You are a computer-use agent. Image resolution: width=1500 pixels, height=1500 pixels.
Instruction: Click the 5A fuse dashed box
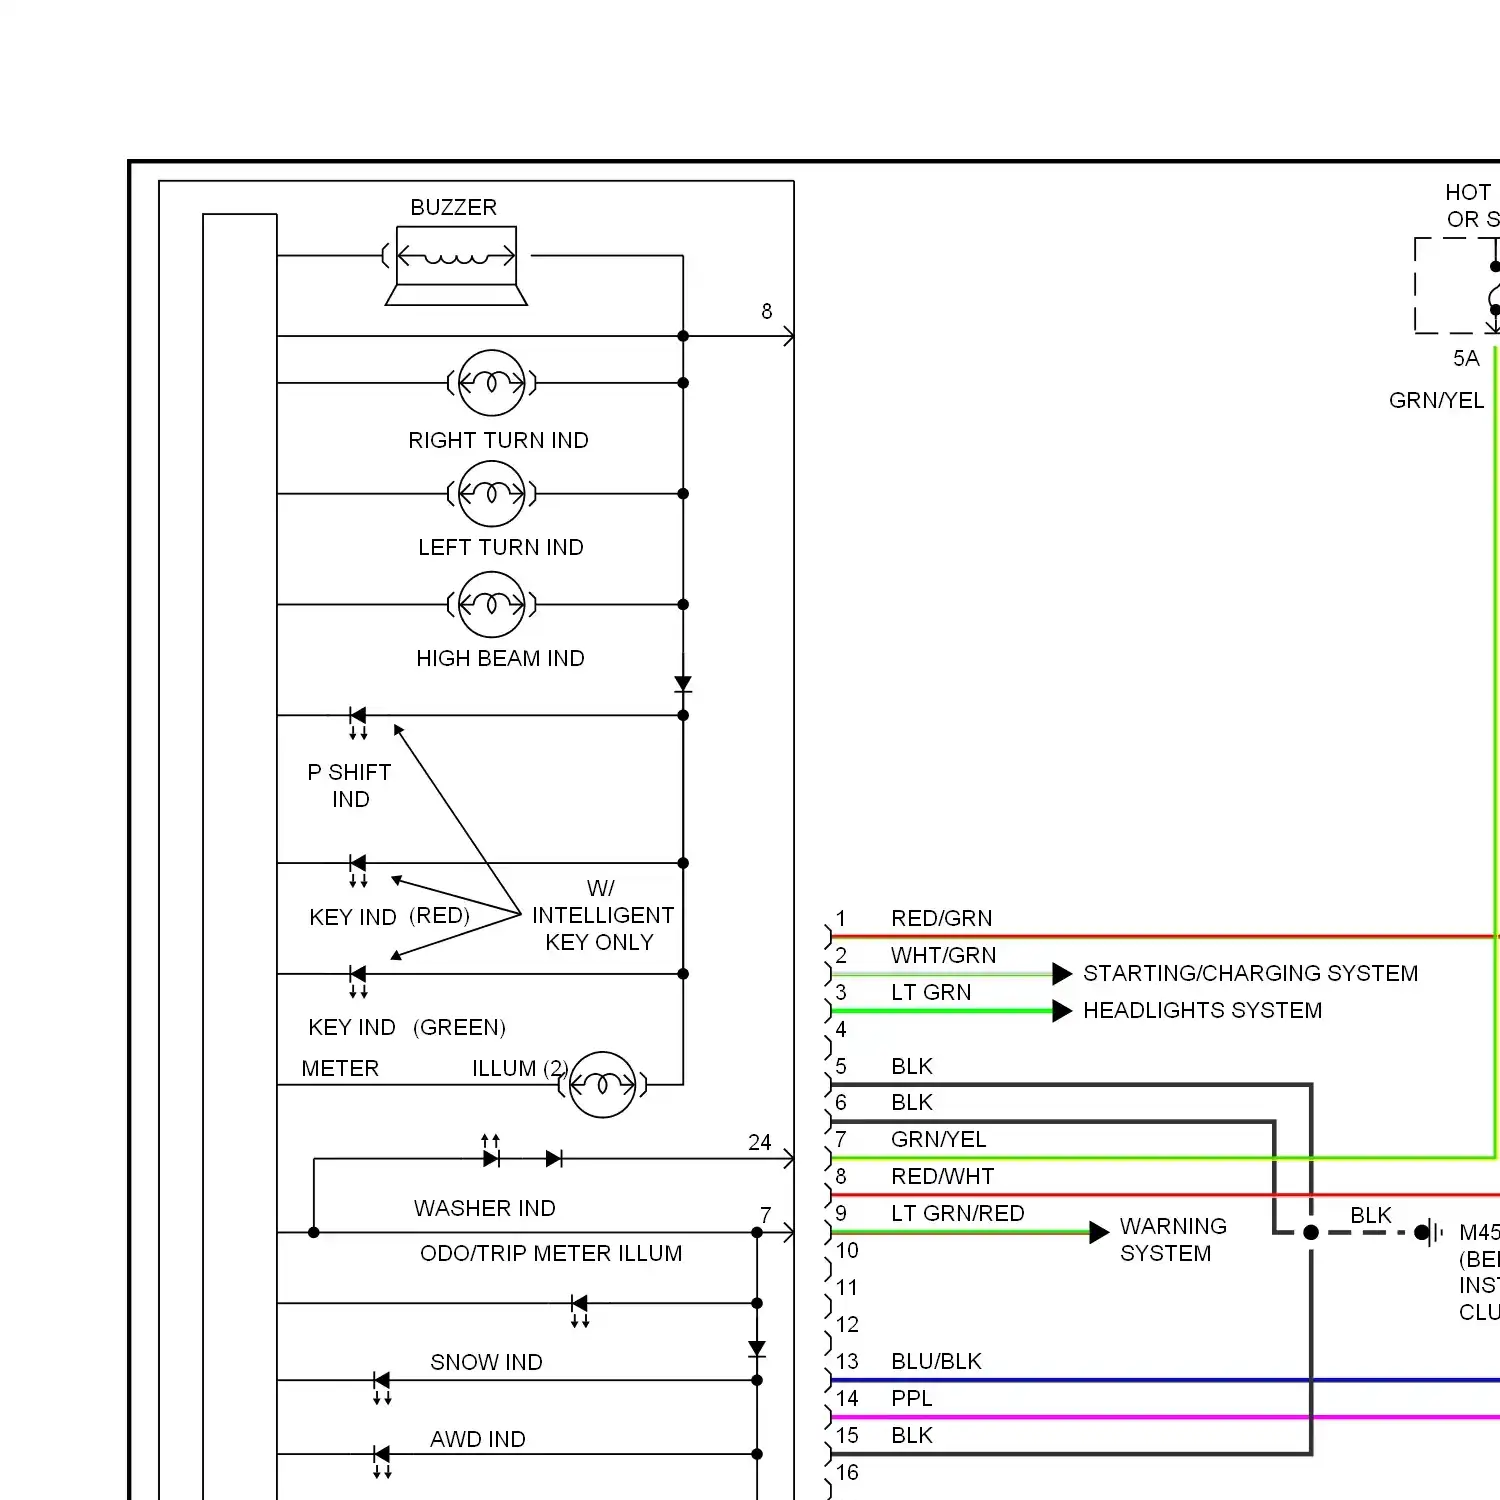pyautogui.click(x=1456, y=285)
